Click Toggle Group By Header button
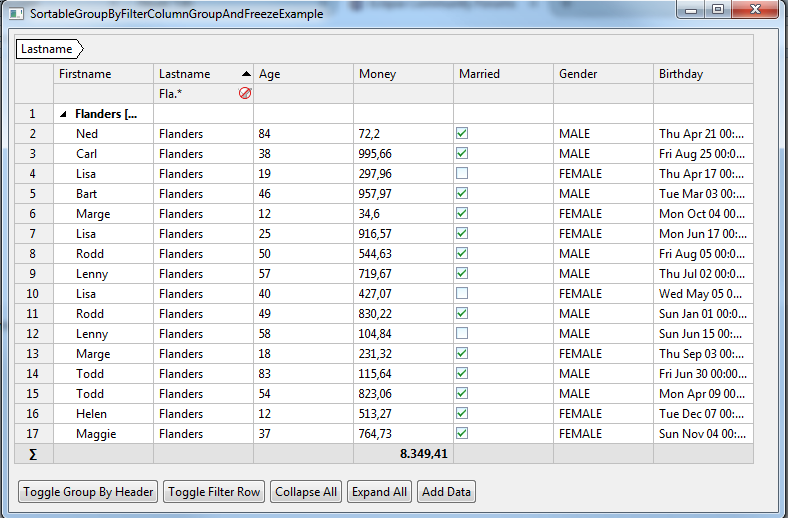Screen dimensions: 788x518 click(x=88, y=491)
